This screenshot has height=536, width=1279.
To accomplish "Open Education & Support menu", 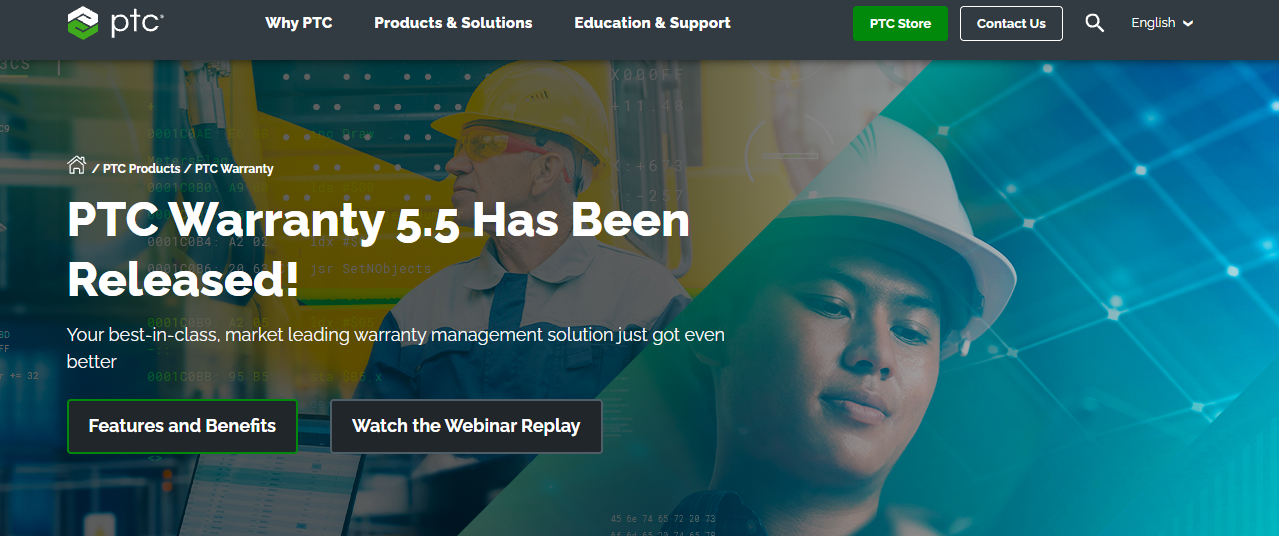I will coord(652,23).
